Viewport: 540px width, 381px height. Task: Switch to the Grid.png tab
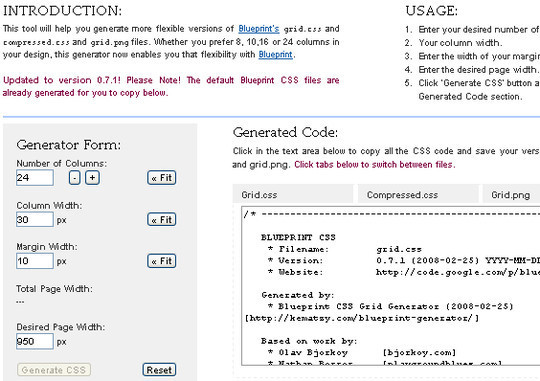[511, 195]
